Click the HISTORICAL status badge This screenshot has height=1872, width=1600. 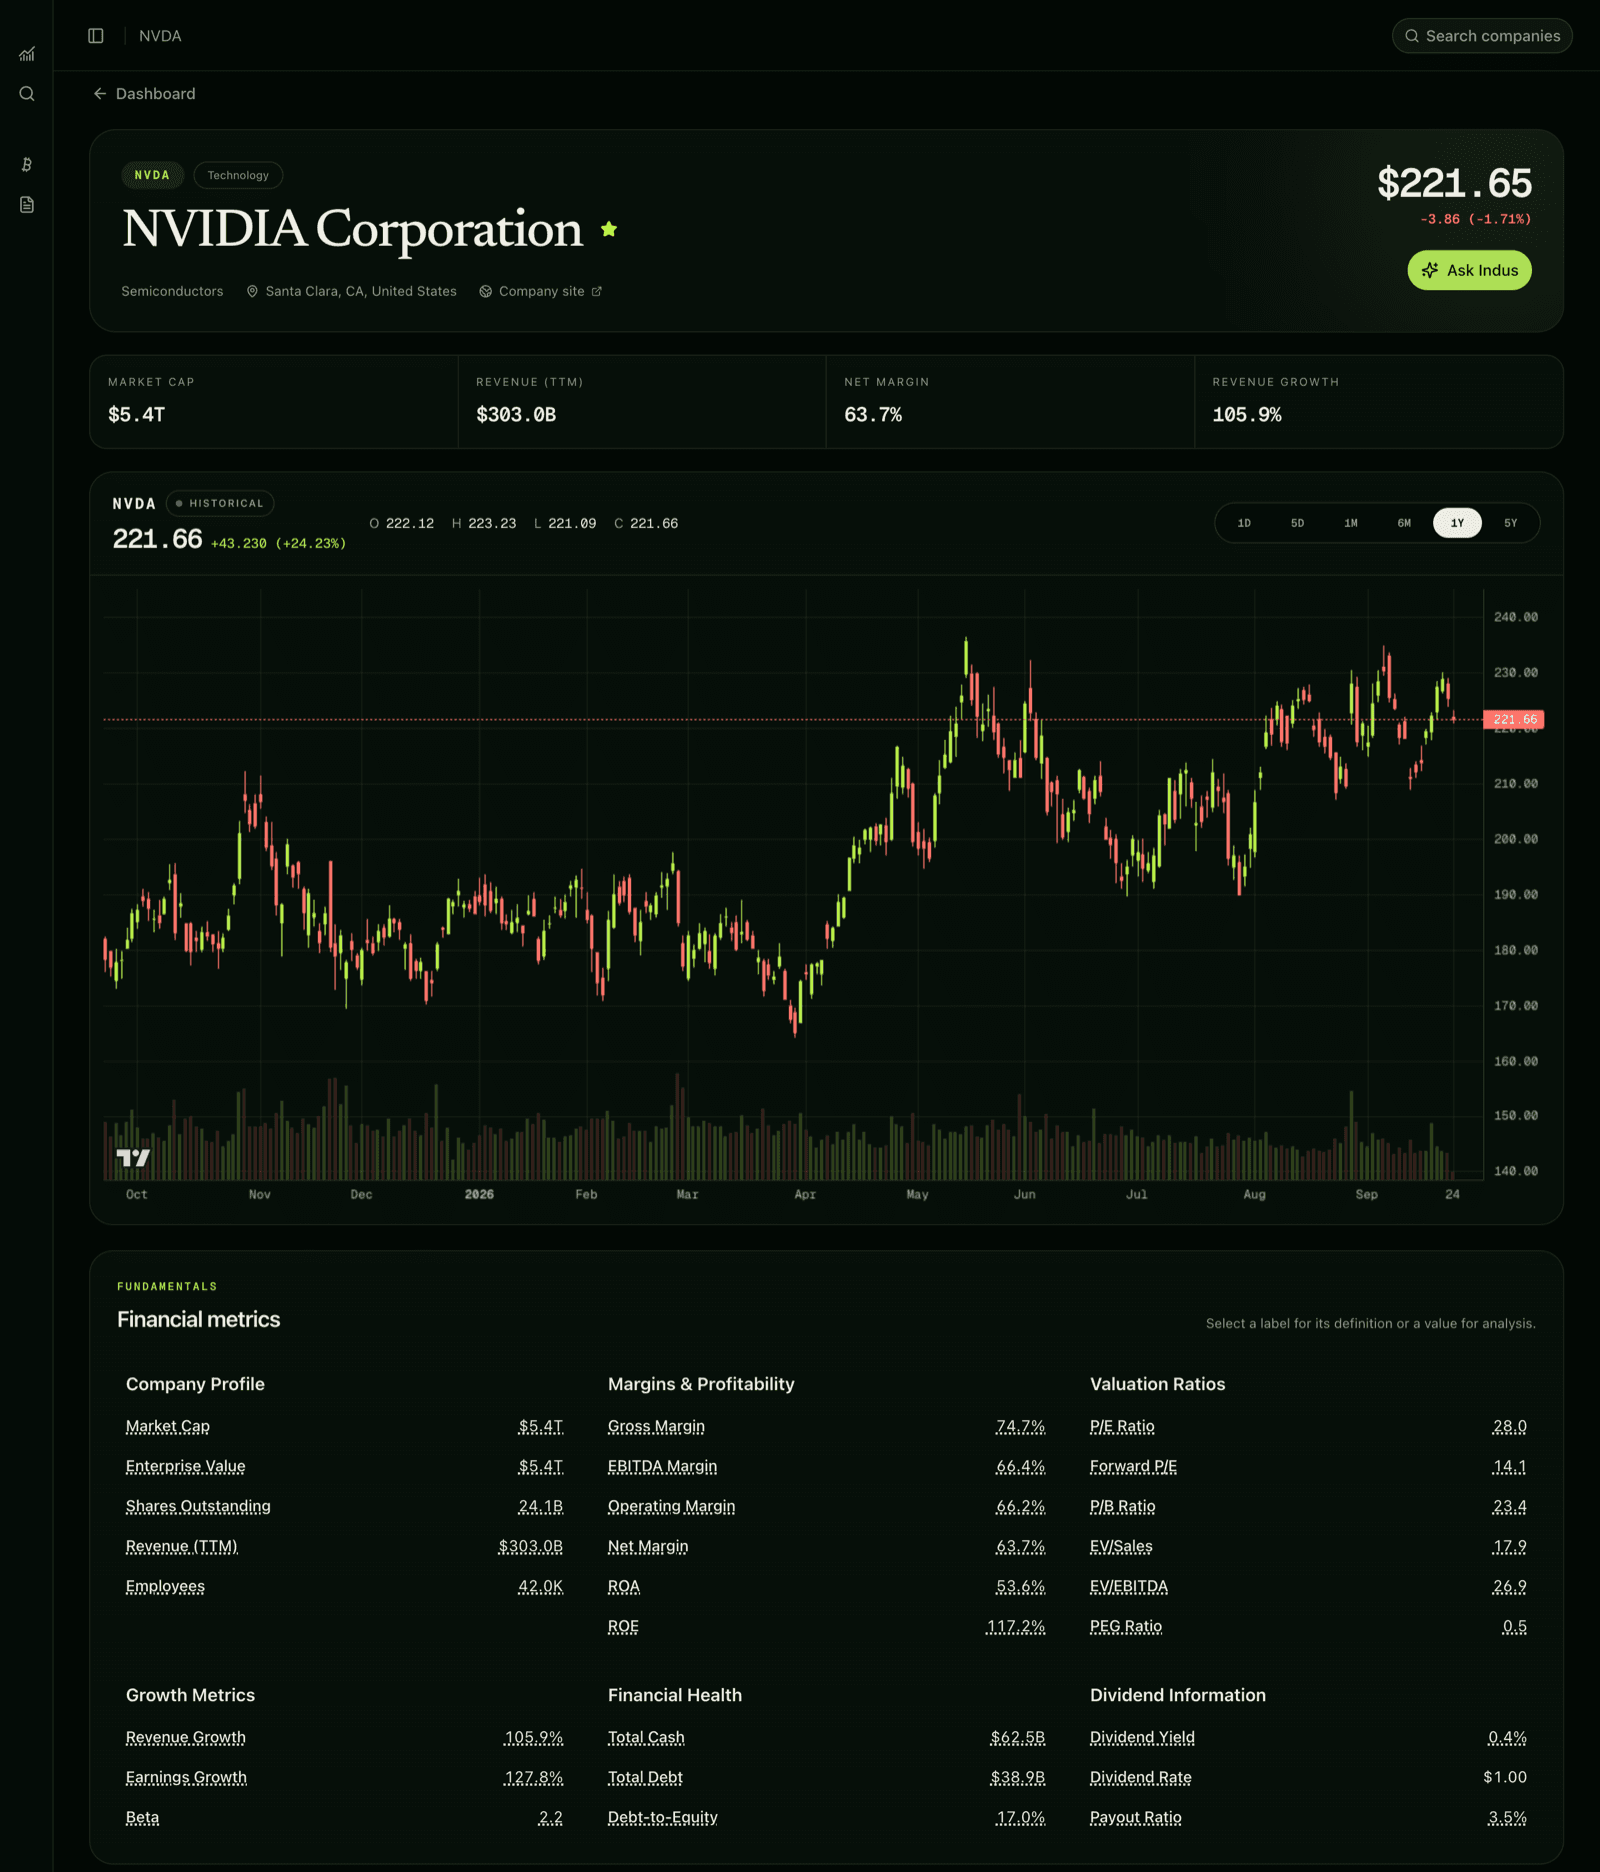220,504
